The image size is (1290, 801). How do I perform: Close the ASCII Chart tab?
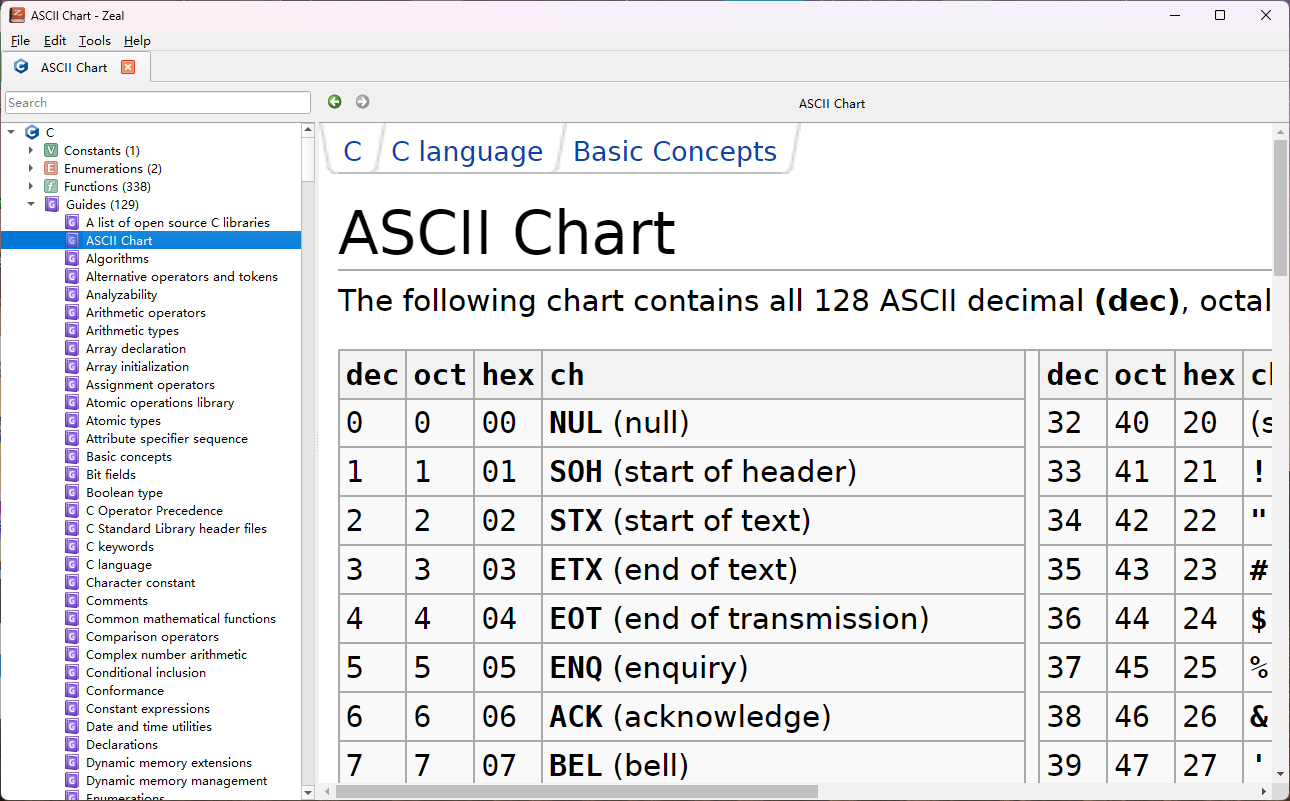click(128, 67)
